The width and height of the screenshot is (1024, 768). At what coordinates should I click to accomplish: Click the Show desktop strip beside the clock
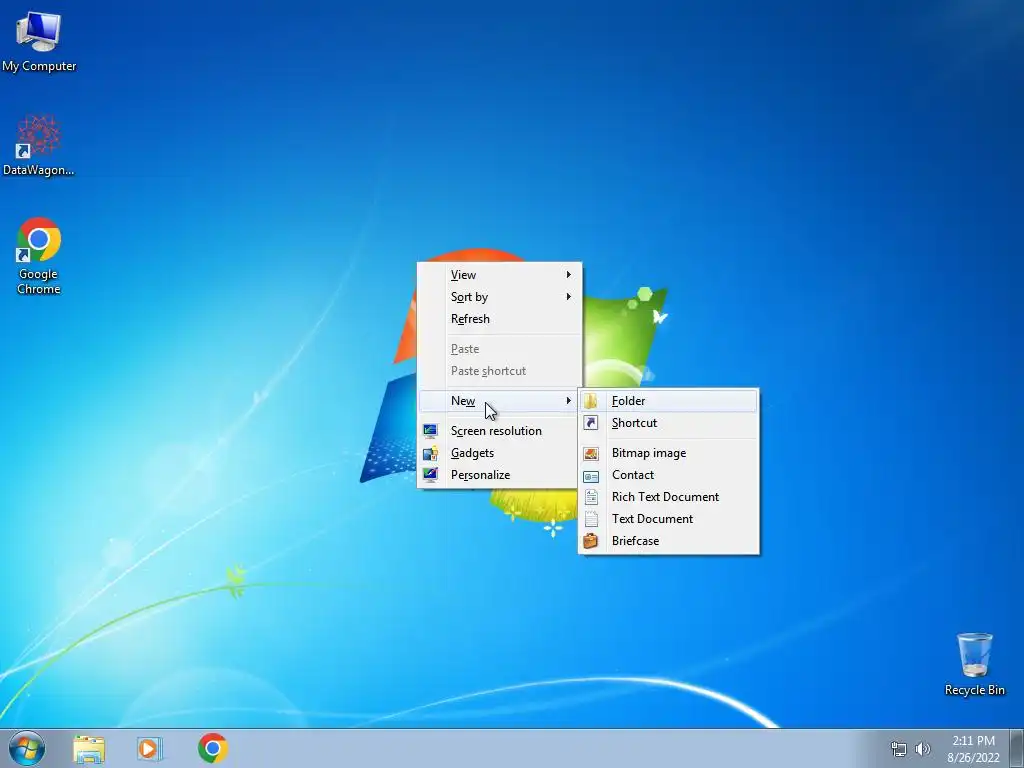point(1017,748)
